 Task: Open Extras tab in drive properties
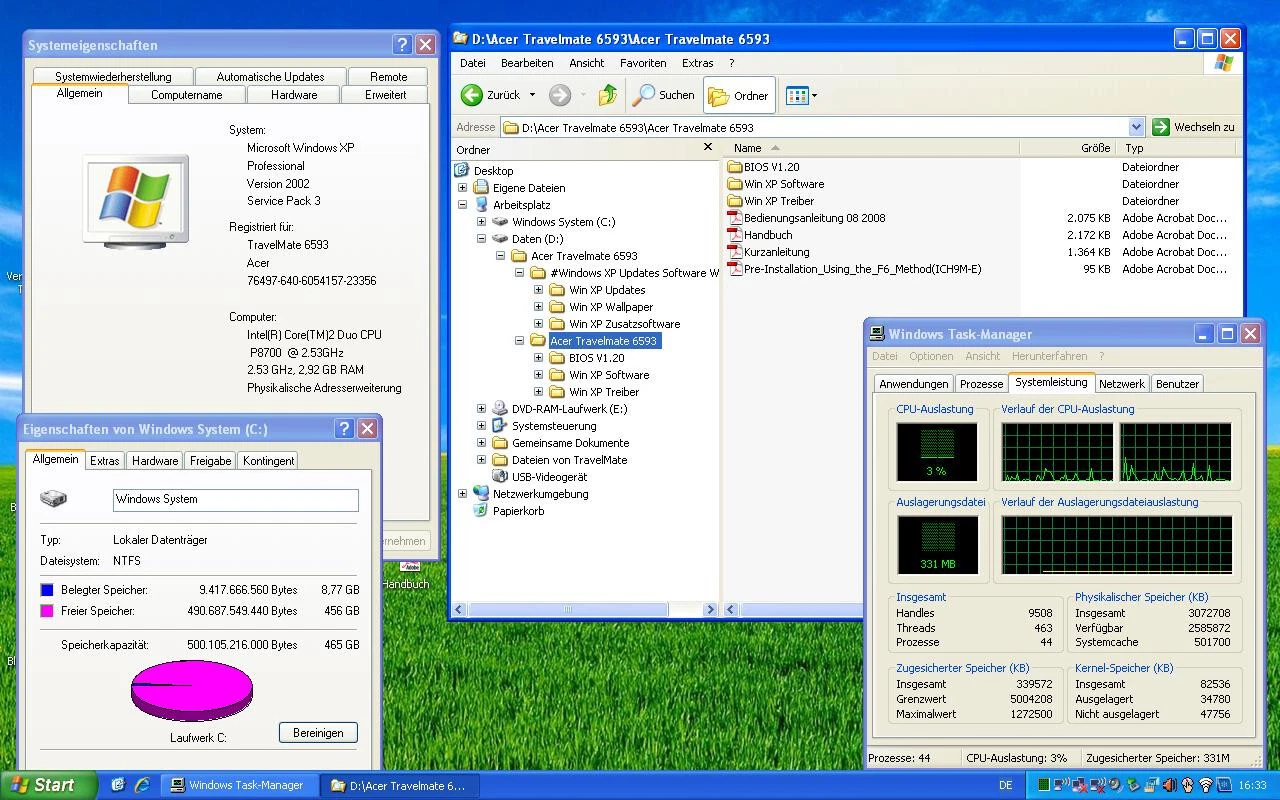click(104, 461)
